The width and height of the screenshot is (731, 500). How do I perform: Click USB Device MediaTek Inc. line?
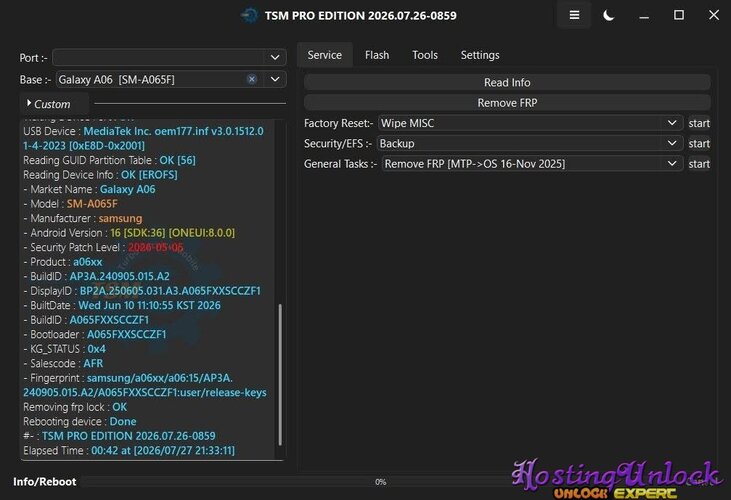(x=144, y=138)
